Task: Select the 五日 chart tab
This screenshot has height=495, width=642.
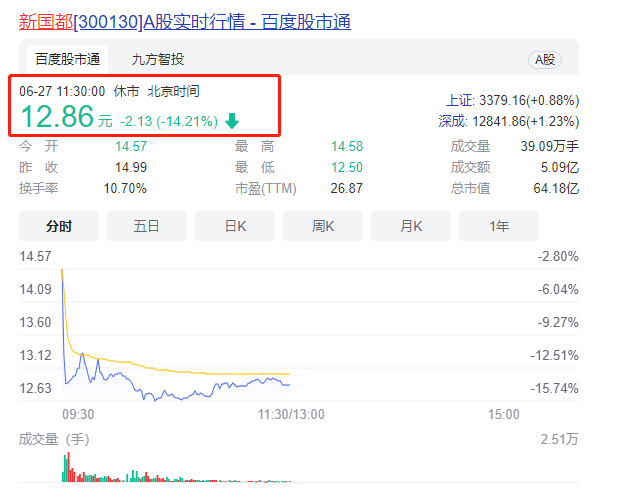Action: pos(147,226)
